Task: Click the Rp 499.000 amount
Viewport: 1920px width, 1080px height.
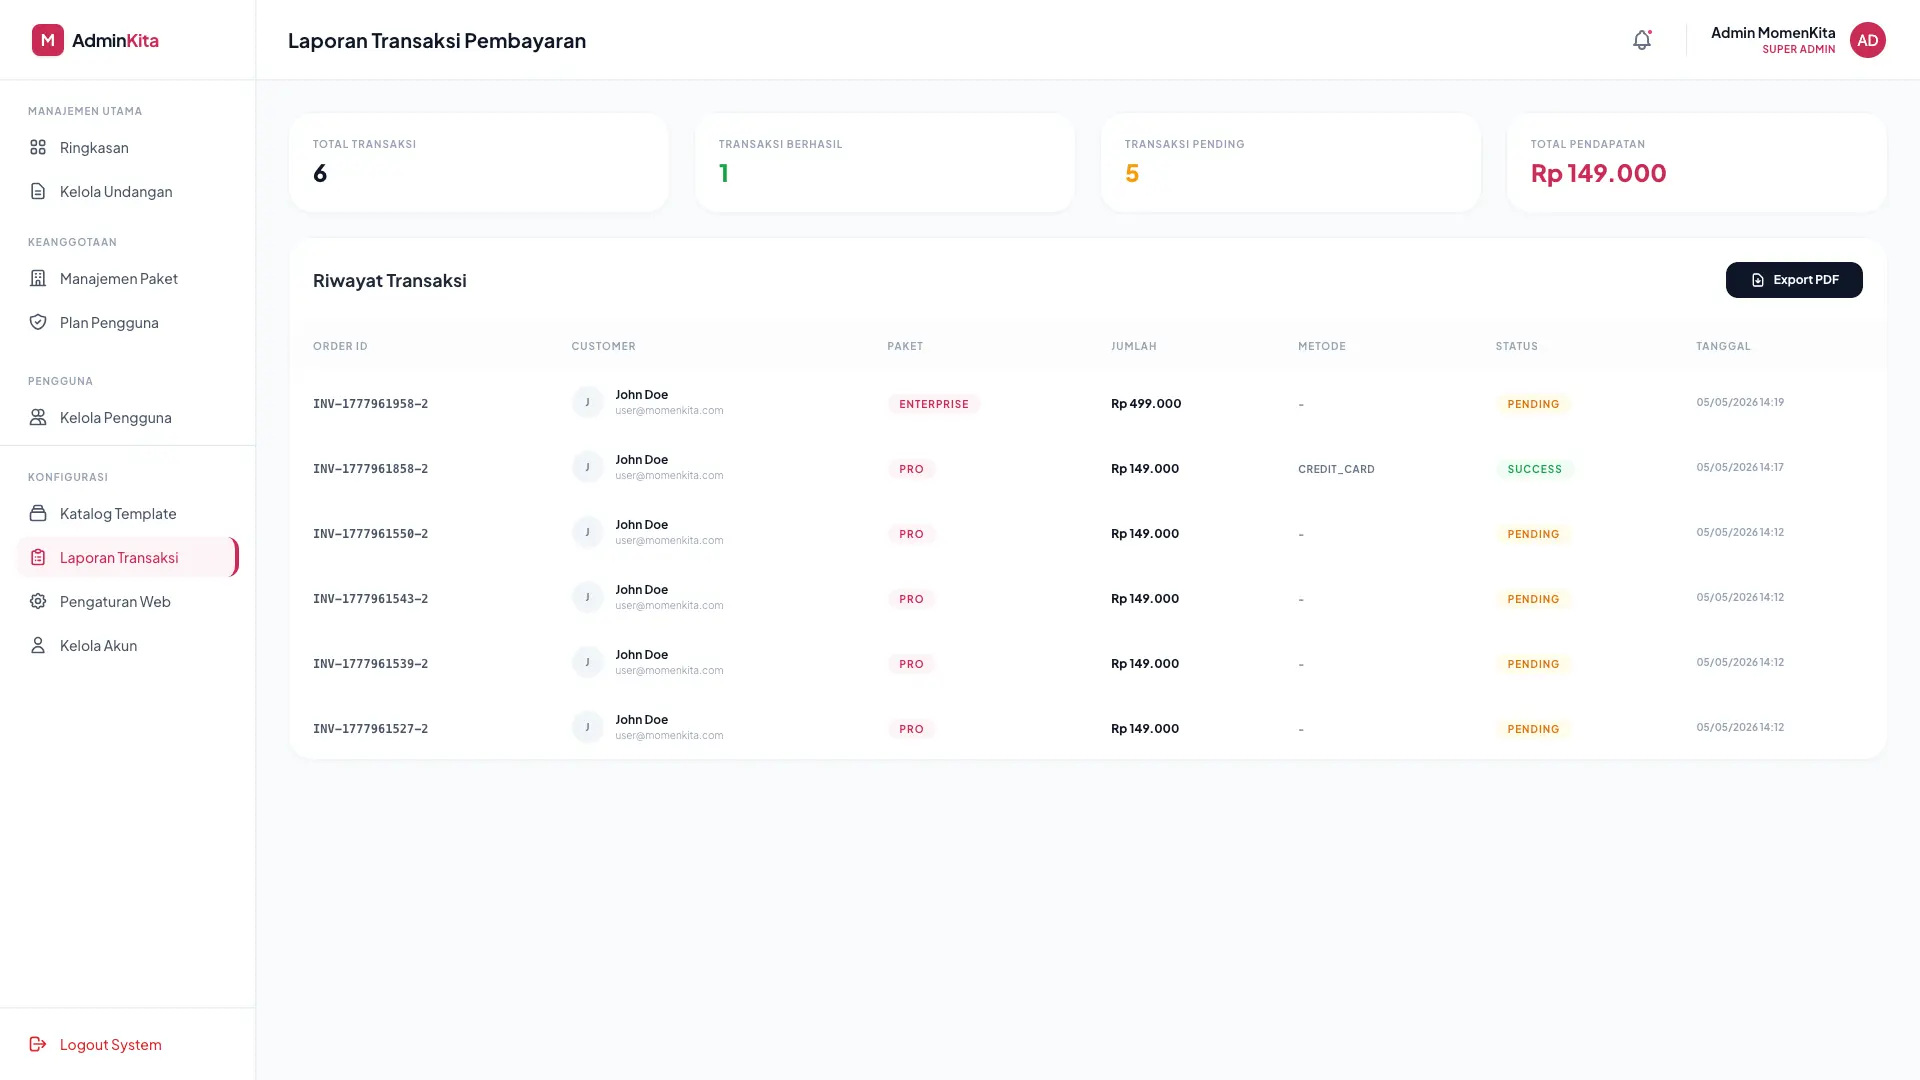Action: (1146, 404)
